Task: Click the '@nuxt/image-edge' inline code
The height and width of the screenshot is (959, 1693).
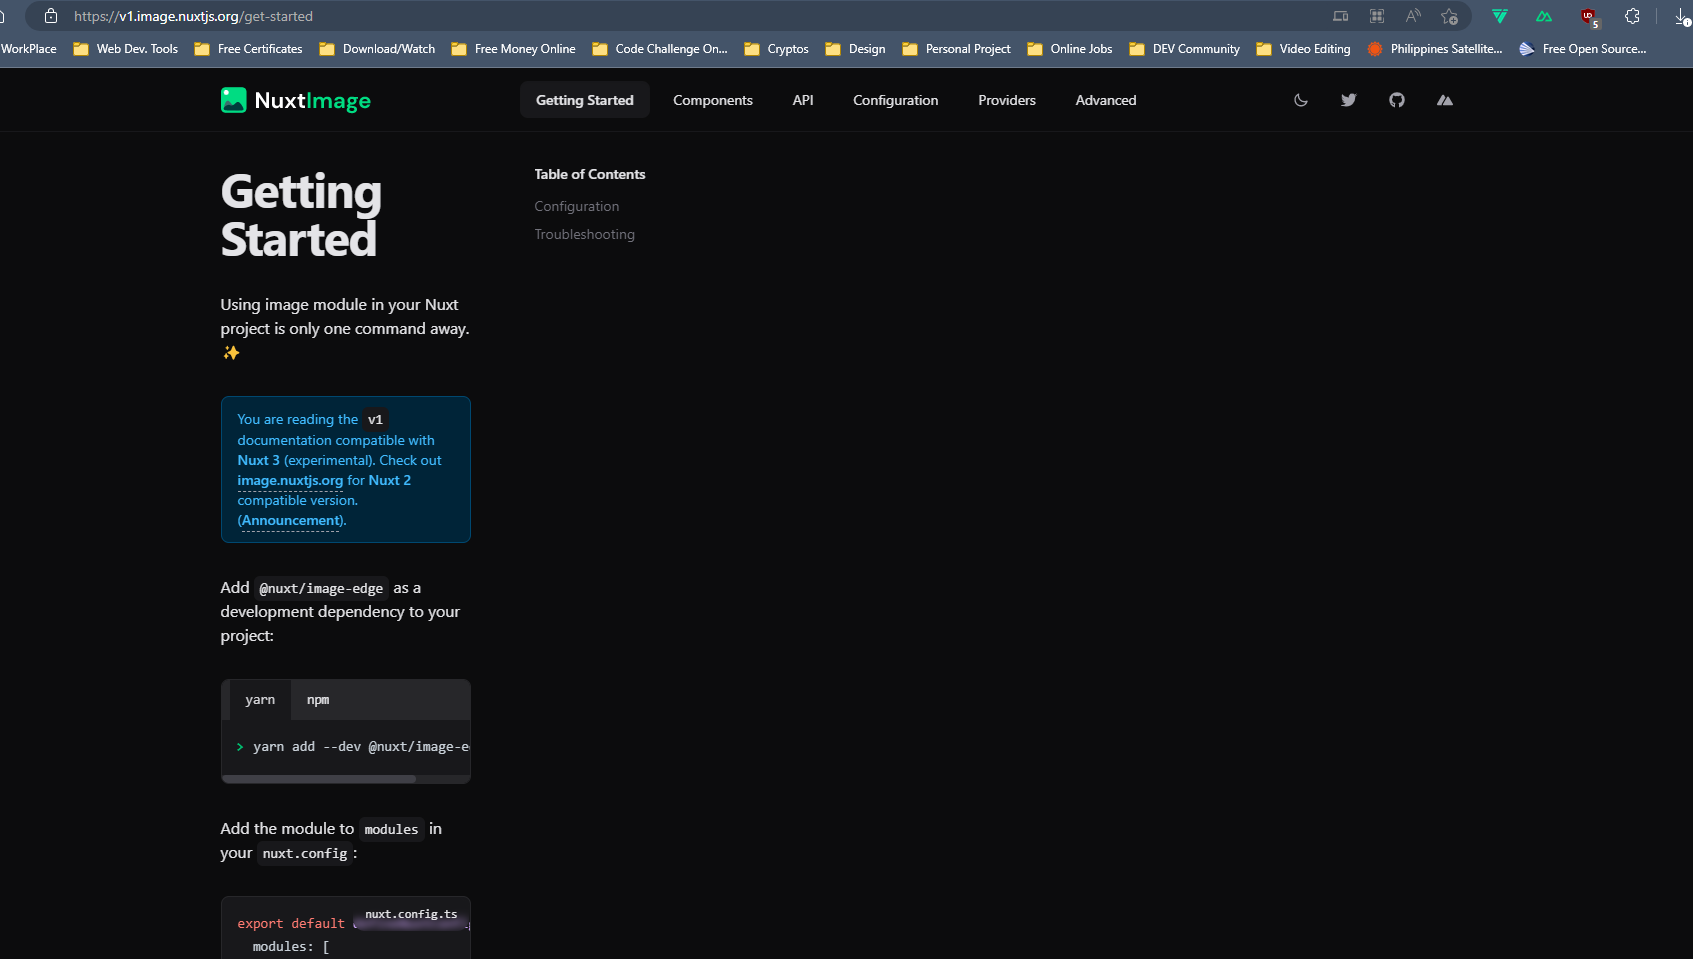Action: pos(321,588)
